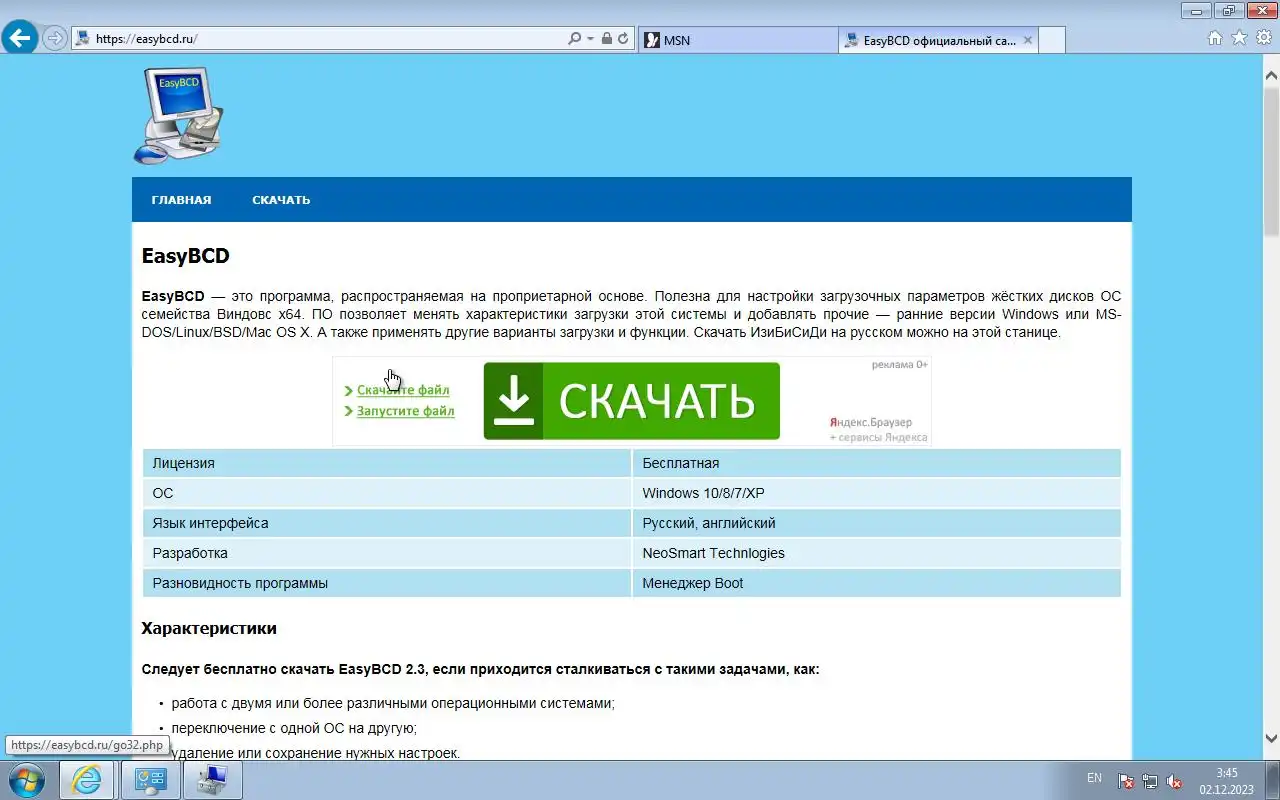
Task: Click the muted volume tray icon
Action: tap(1175, 781)
